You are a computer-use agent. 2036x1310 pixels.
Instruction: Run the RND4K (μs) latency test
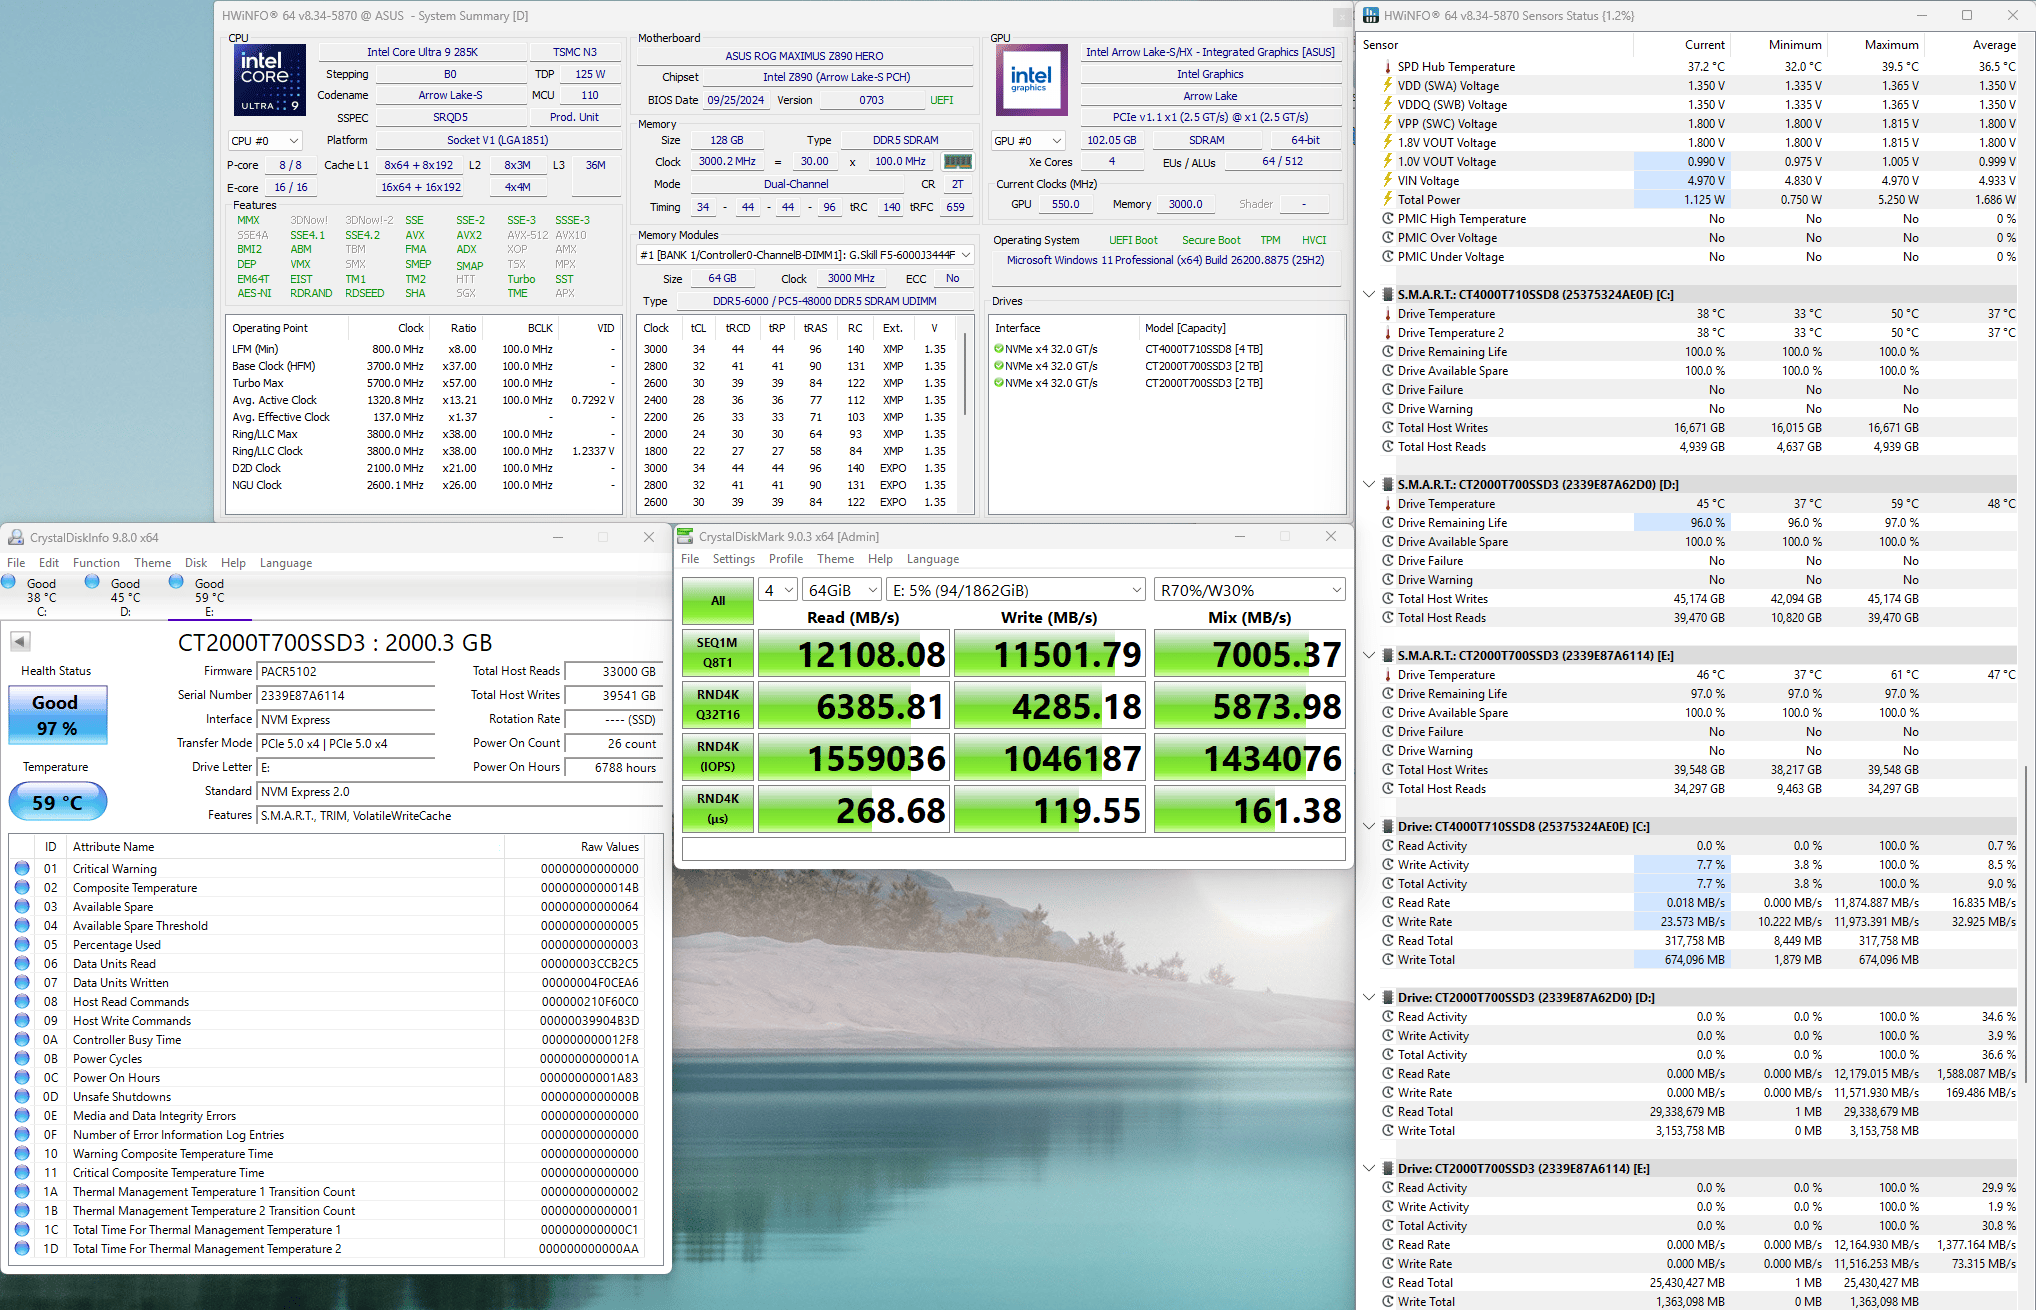pyautogui.click(x=718, y=809)
